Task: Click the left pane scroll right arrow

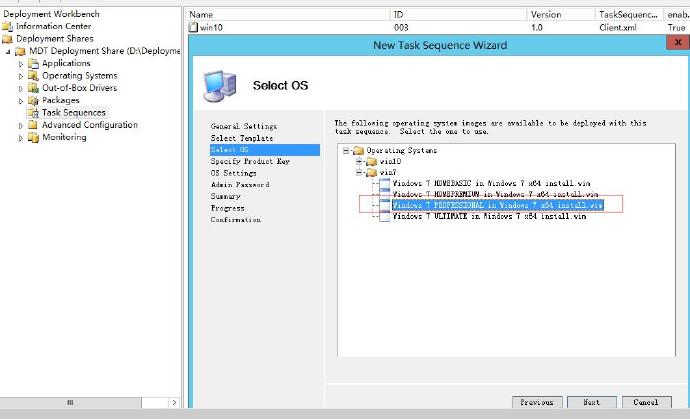Action: (x=174, y=402)
